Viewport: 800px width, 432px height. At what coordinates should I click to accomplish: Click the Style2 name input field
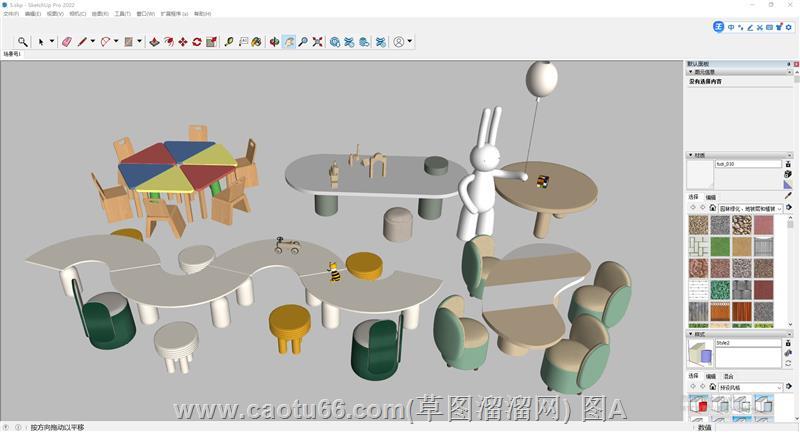(x=748, y=343)
